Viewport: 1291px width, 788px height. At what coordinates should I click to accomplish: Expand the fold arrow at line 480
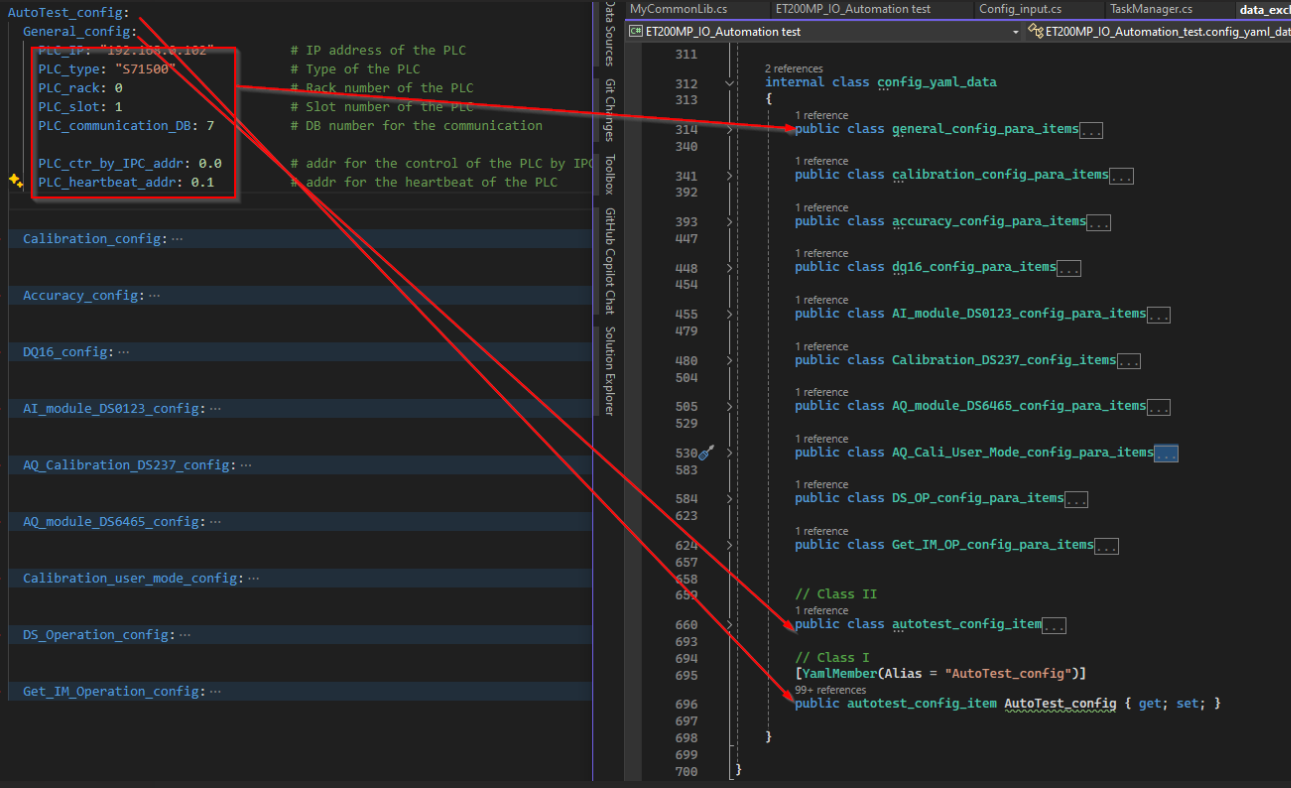tap(729, 360)
